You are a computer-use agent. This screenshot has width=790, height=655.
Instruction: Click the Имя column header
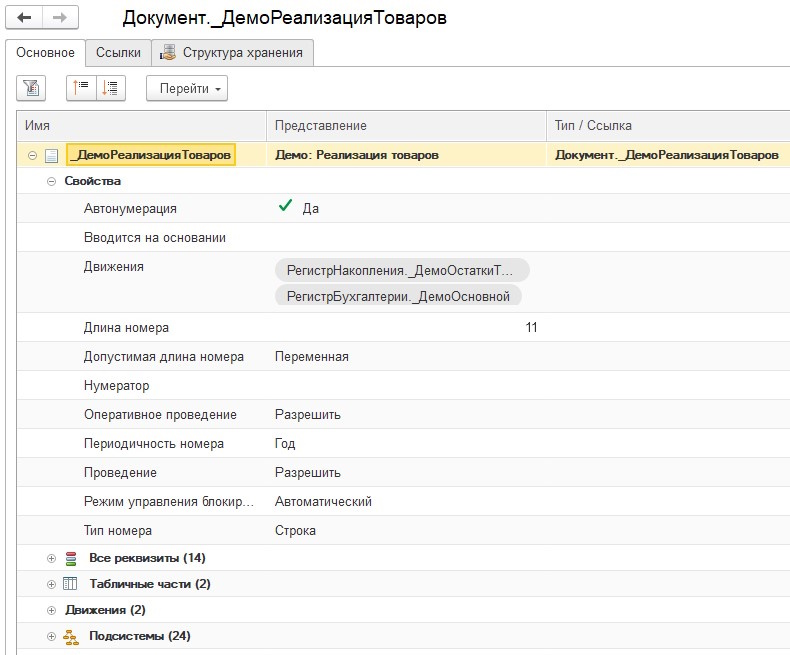142,125
